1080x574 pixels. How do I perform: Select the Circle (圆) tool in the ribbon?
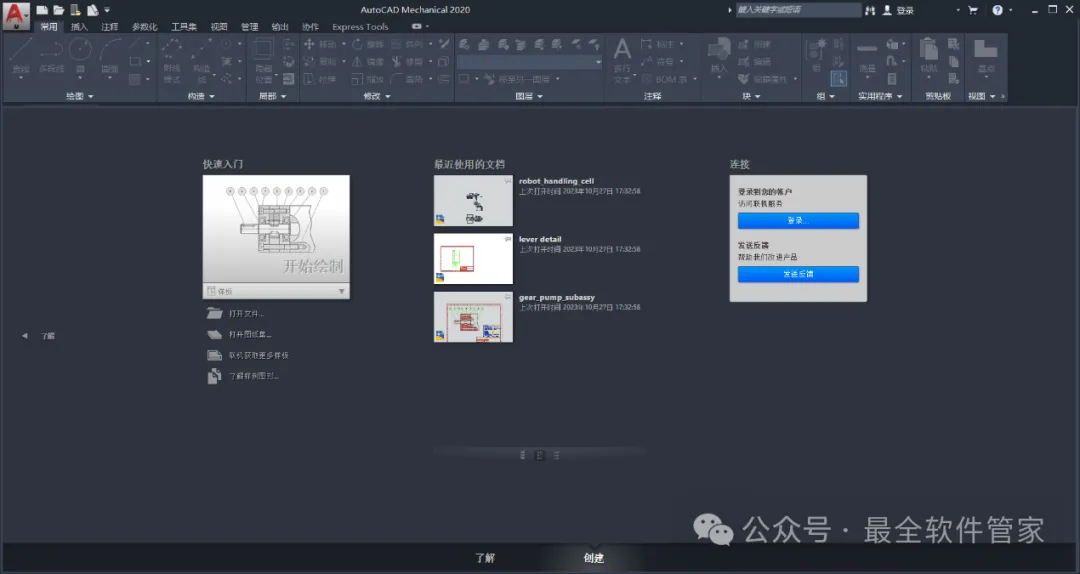click(80, 57)
